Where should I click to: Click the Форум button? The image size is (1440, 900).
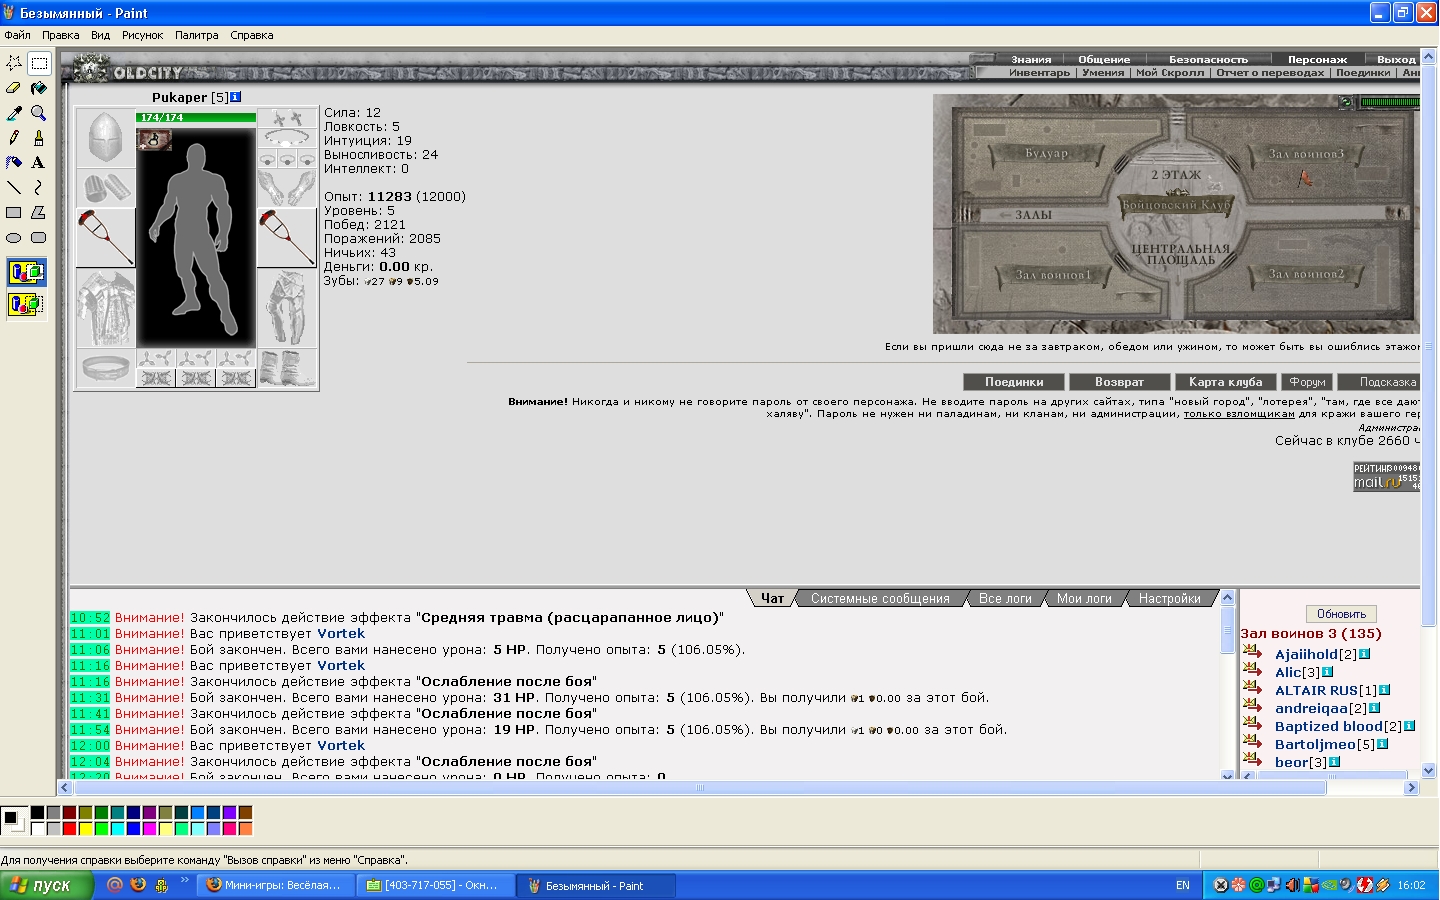tap(1307, 382)
